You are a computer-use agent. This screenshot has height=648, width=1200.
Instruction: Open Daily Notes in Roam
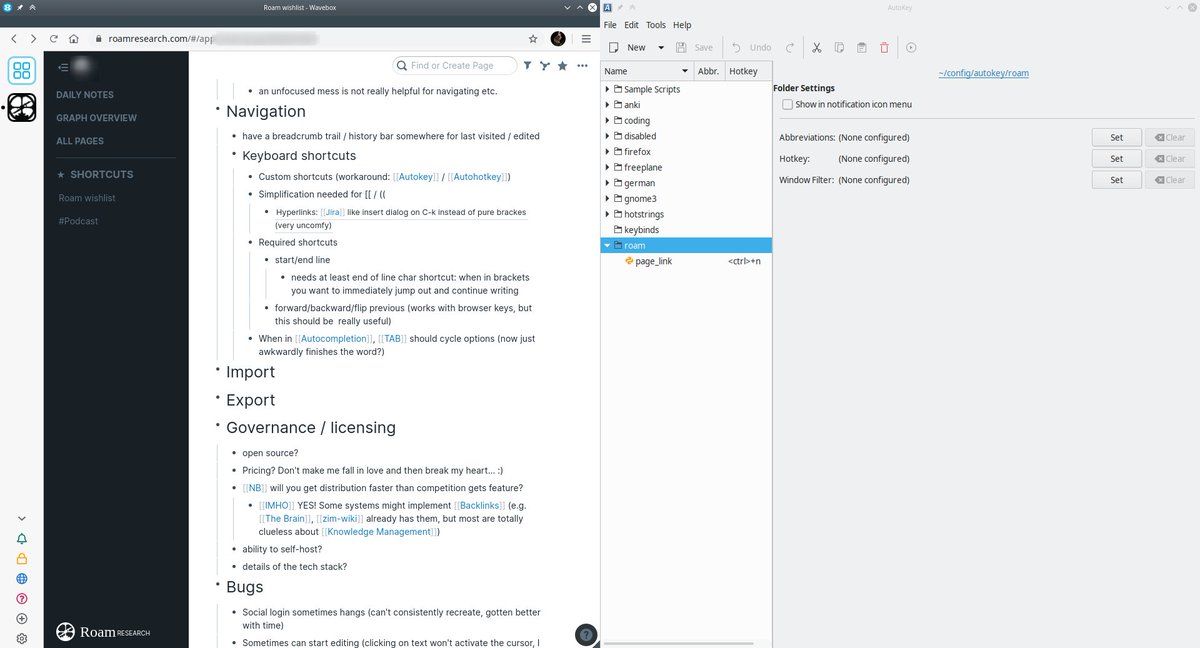[85, 95]
